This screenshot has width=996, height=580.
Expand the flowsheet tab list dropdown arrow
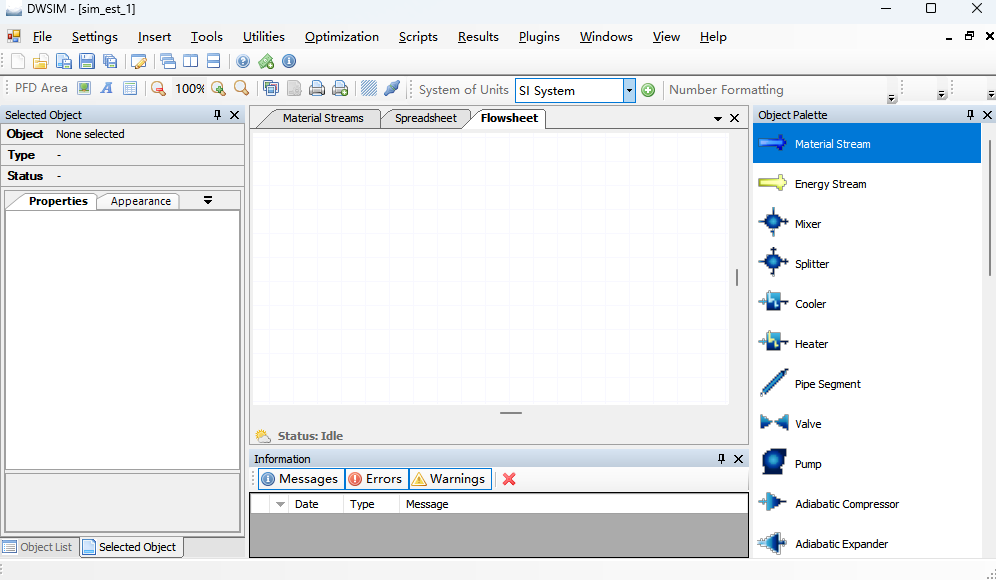pos(718,118)
